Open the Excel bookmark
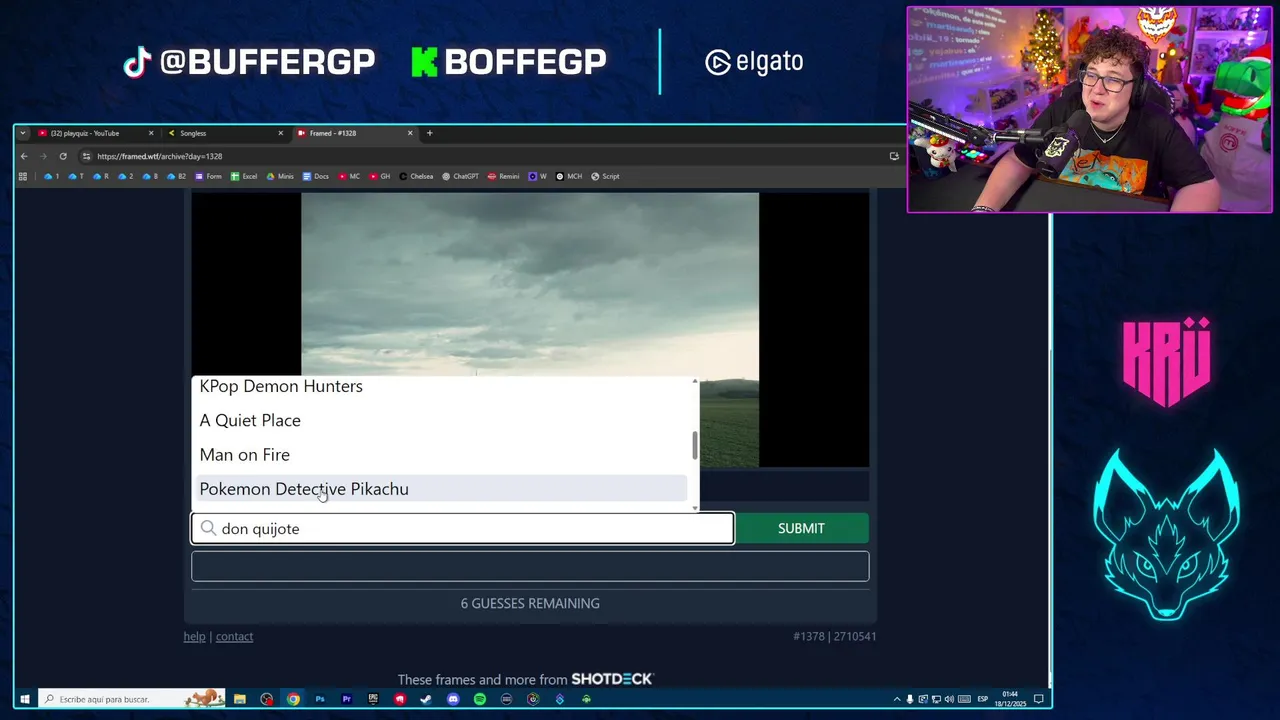The width and height of the screenshot is (1280, 720). click(244, 176)
